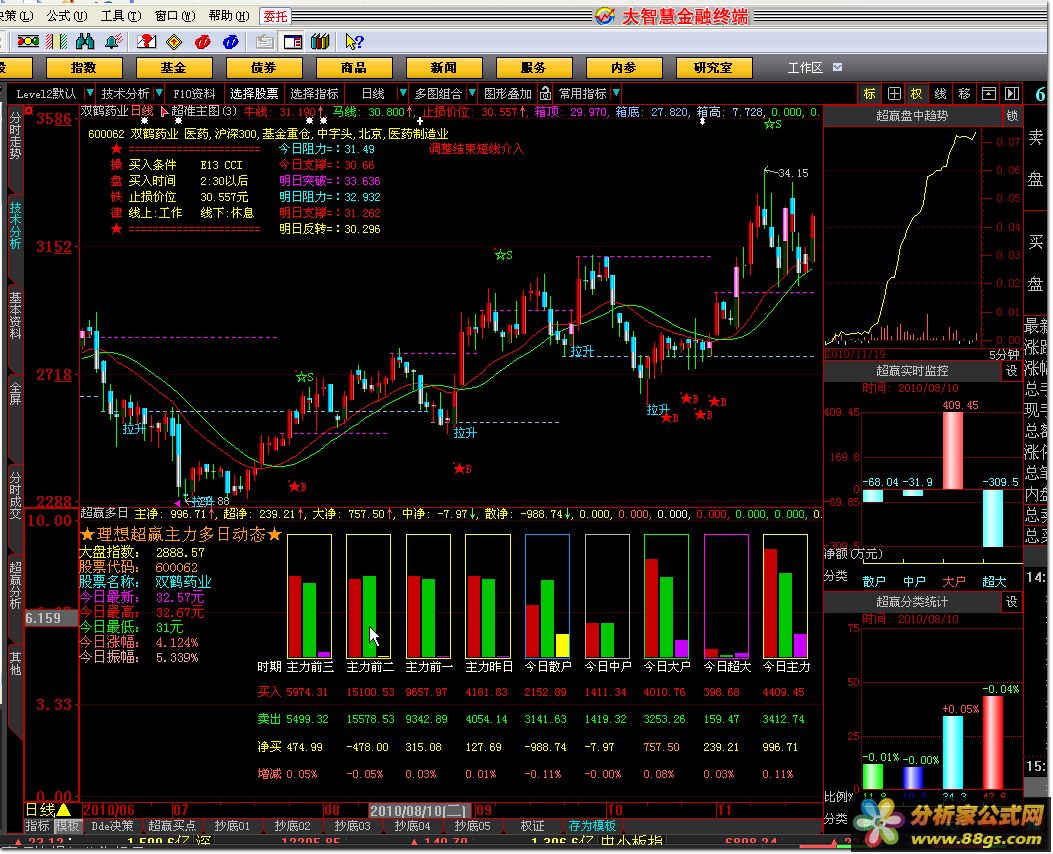
Task: Click the 图形叠加 toolbar button
Action: pos(508,93)
